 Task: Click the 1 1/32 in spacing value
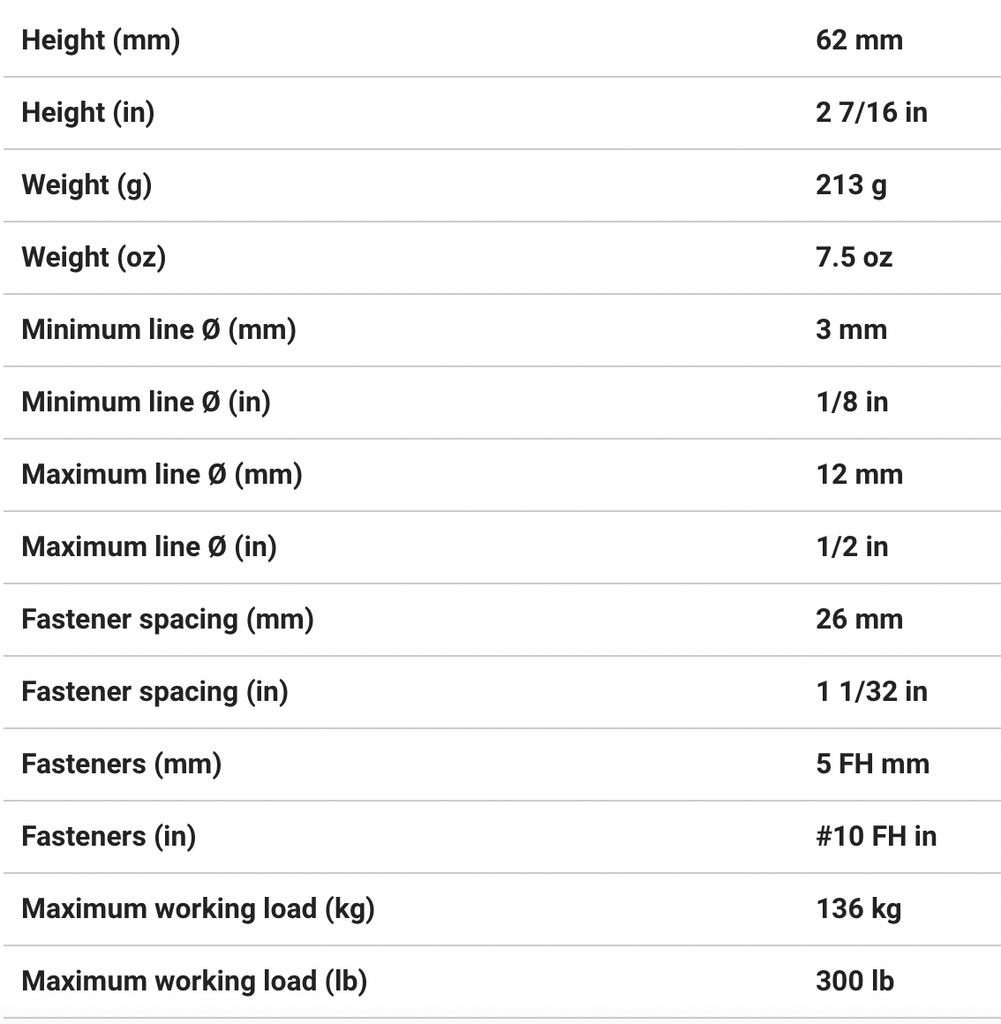click(x=871, y=691)
